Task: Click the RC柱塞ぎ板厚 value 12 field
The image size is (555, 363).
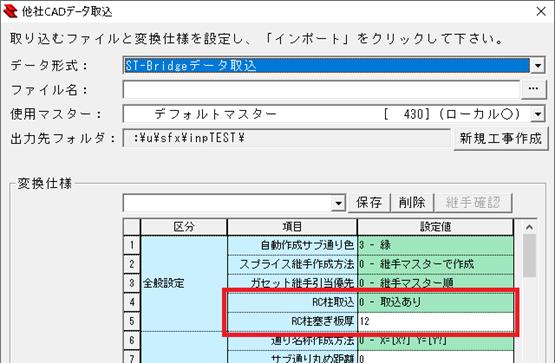Action: (435, 321)
